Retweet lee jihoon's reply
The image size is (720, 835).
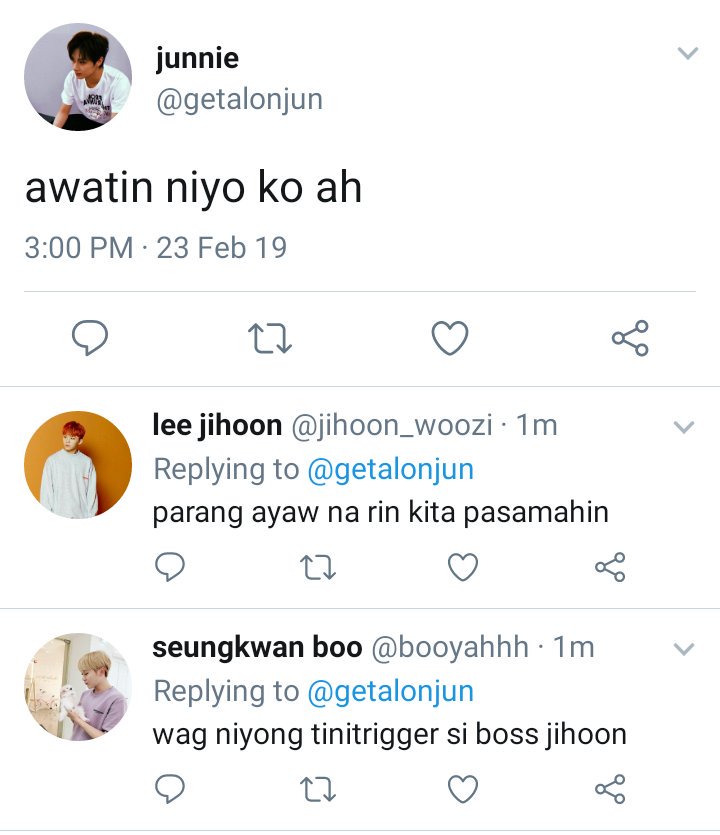(318, 567)
